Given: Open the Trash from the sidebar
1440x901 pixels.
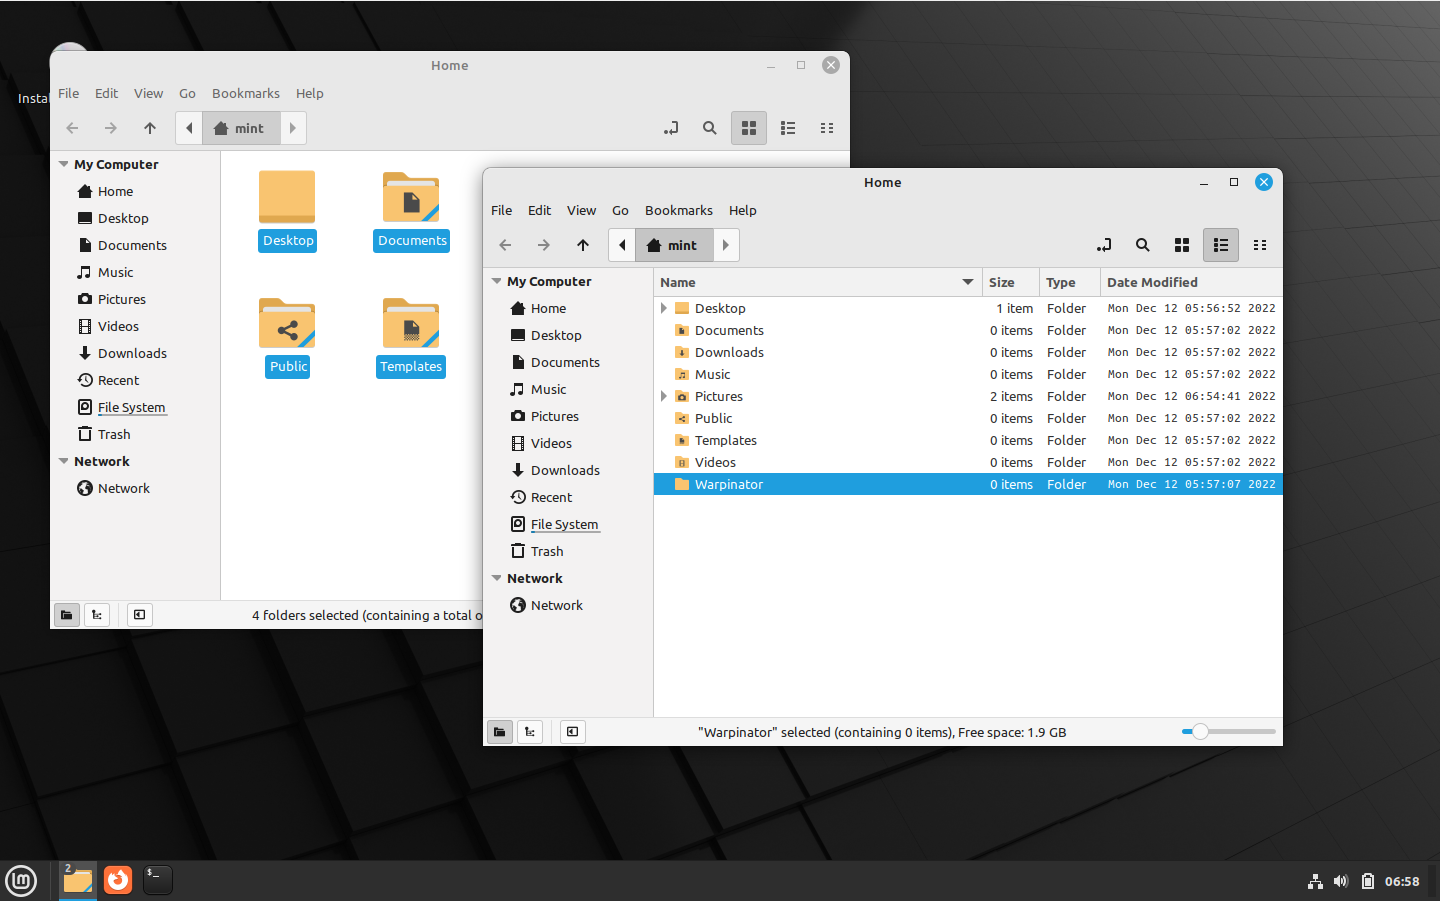Looking at the screenshot, I should tap(546, 550).
